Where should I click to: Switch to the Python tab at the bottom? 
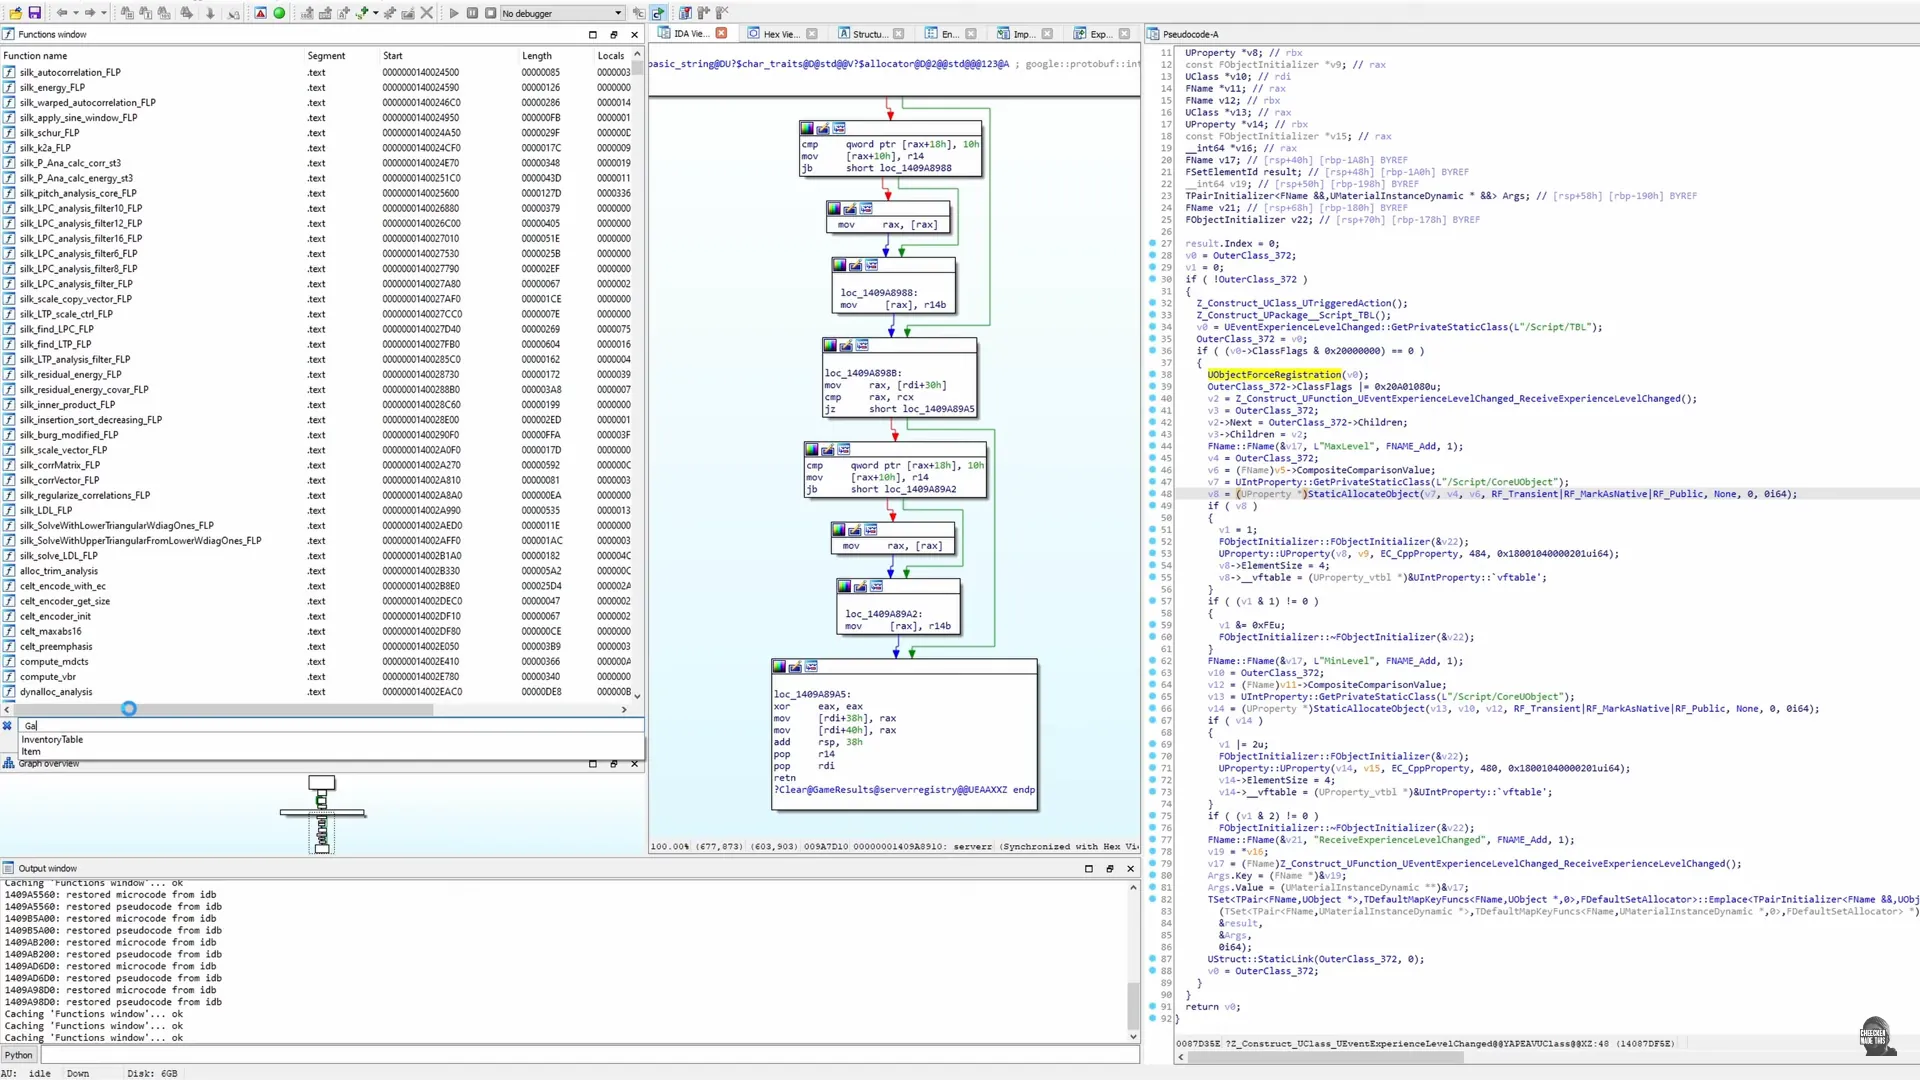click(18, 1055)
